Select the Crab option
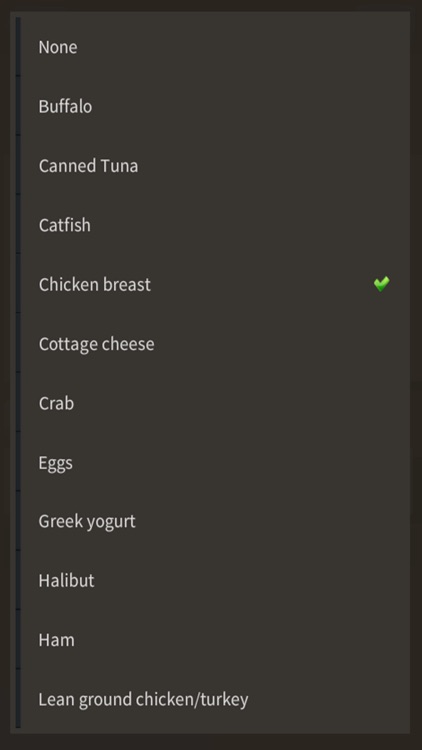The width and height of the screenshot is (422, 750). (211, 403)
